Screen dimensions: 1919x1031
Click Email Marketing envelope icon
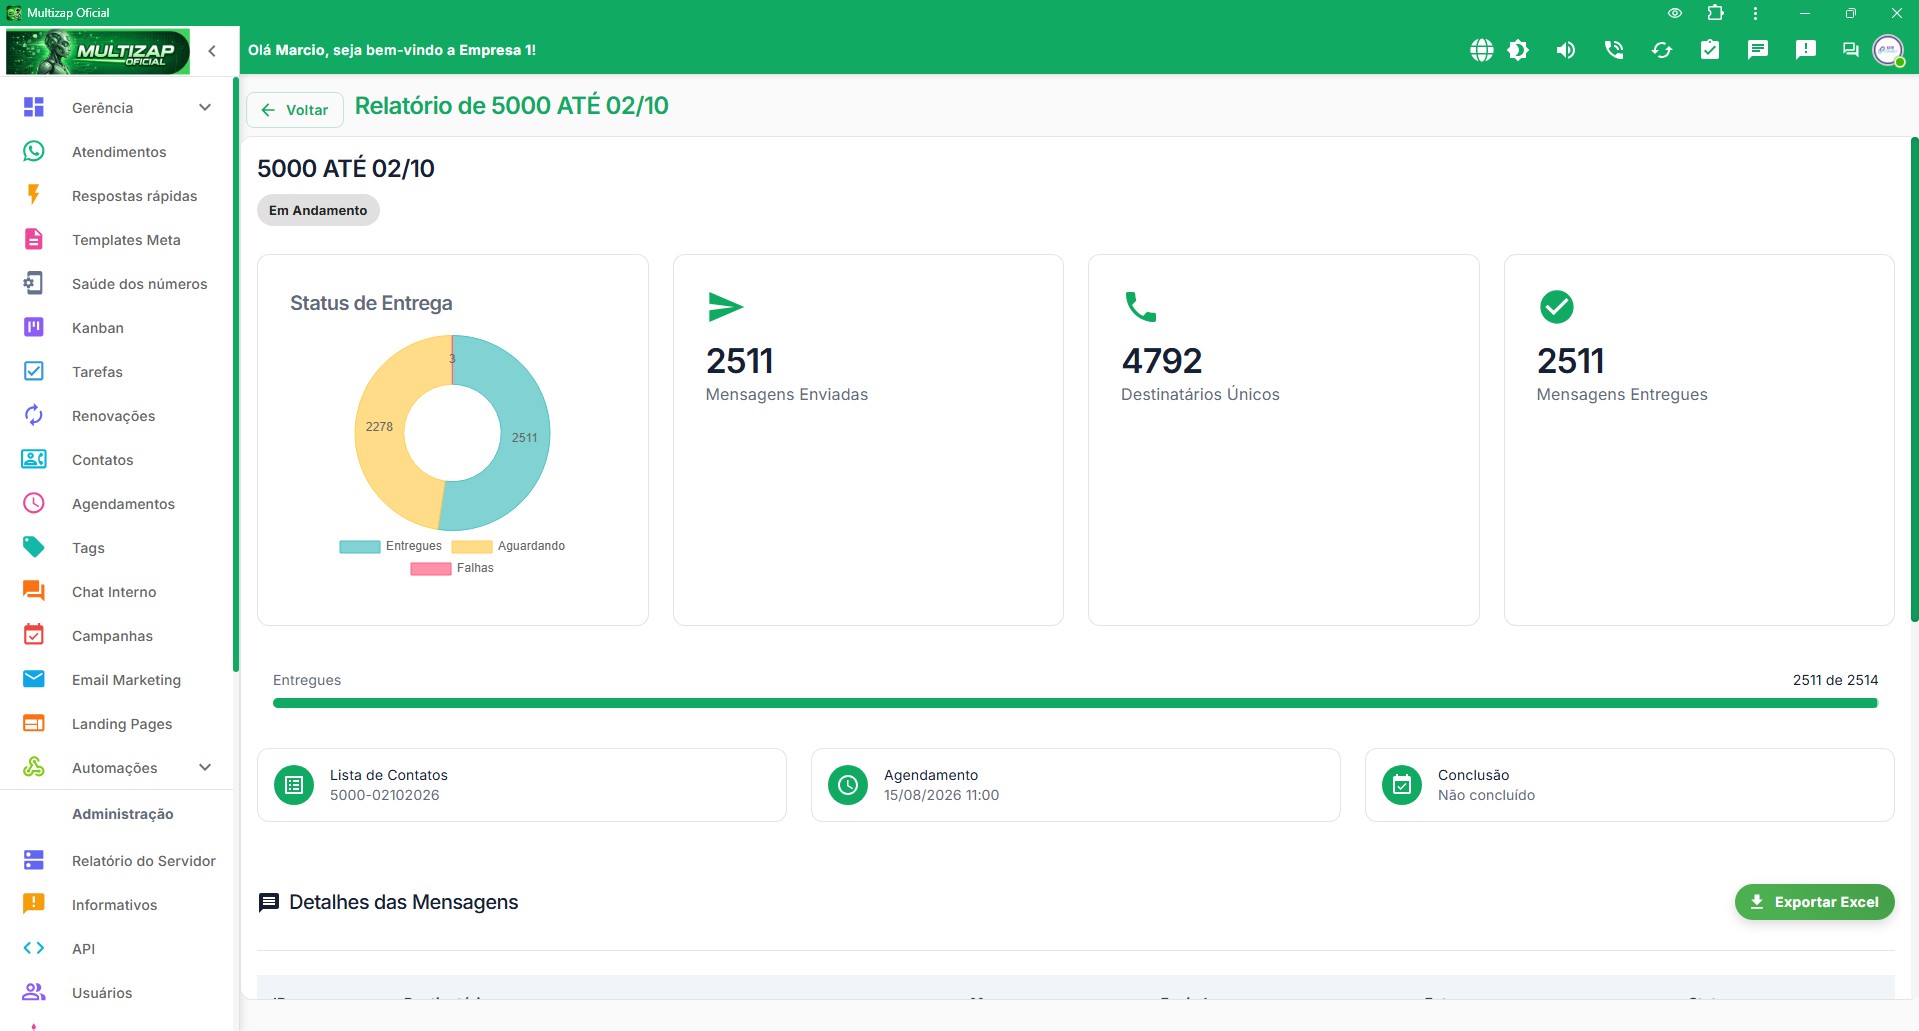pyautogui.click(x=34, y=679)
